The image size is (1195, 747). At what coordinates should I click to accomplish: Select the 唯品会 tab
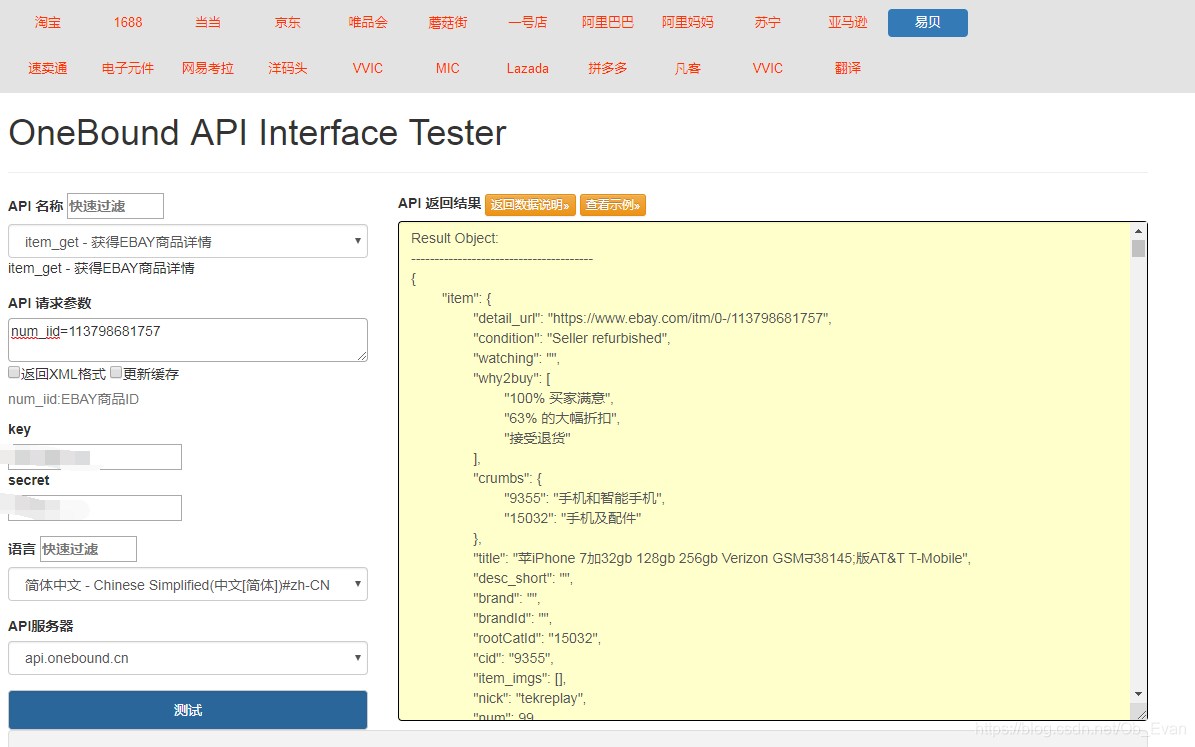point(367,23)
